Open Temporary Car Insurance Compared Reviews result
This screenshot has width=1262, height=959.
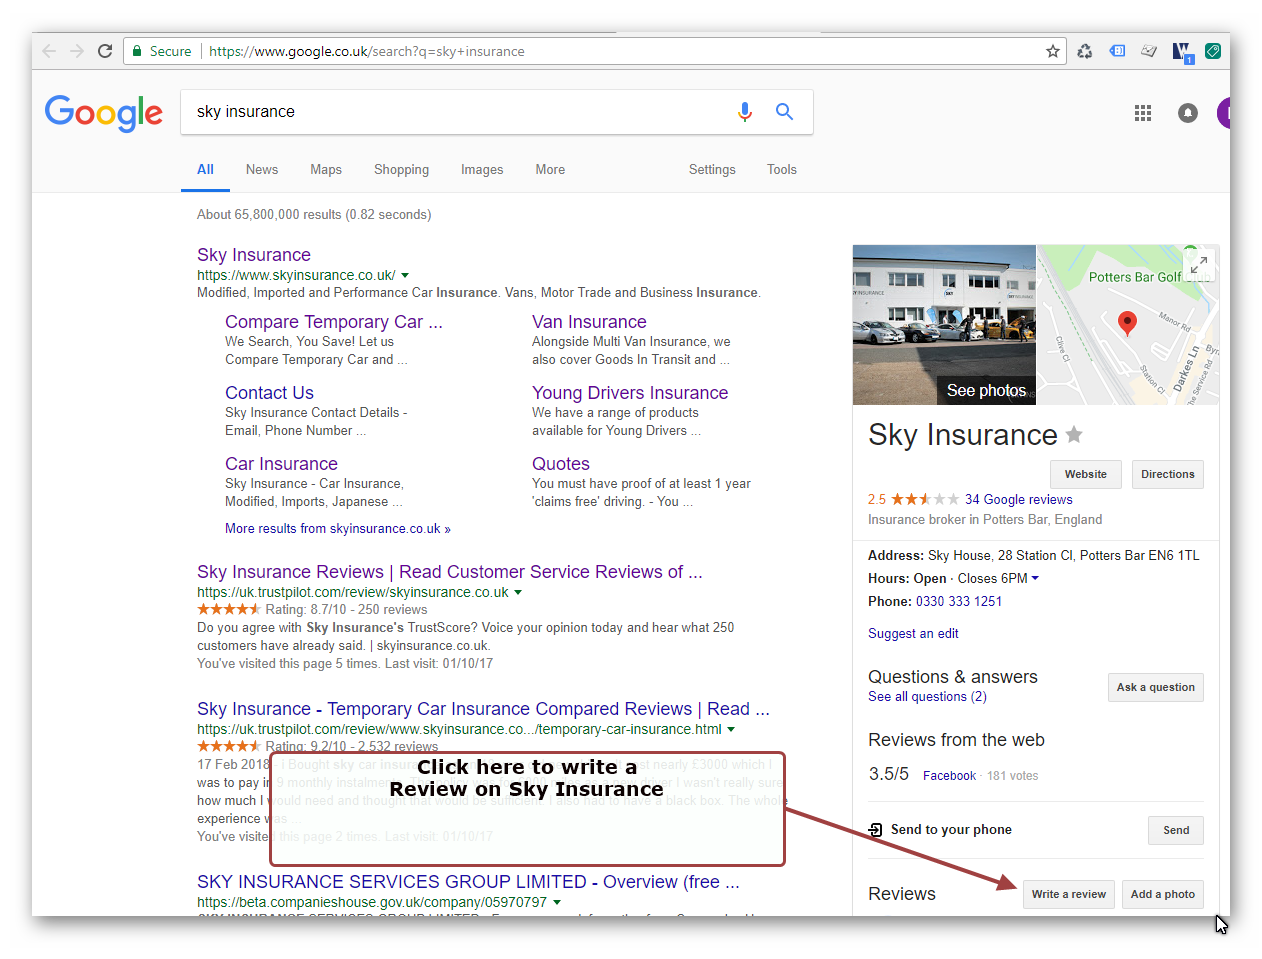point(483,709)
